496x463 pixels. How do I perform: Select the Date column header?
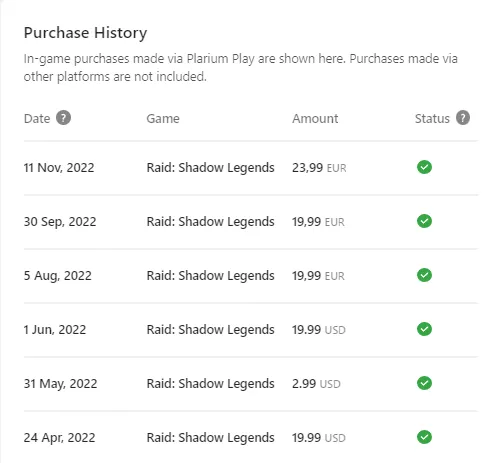[x=37, y=119]
